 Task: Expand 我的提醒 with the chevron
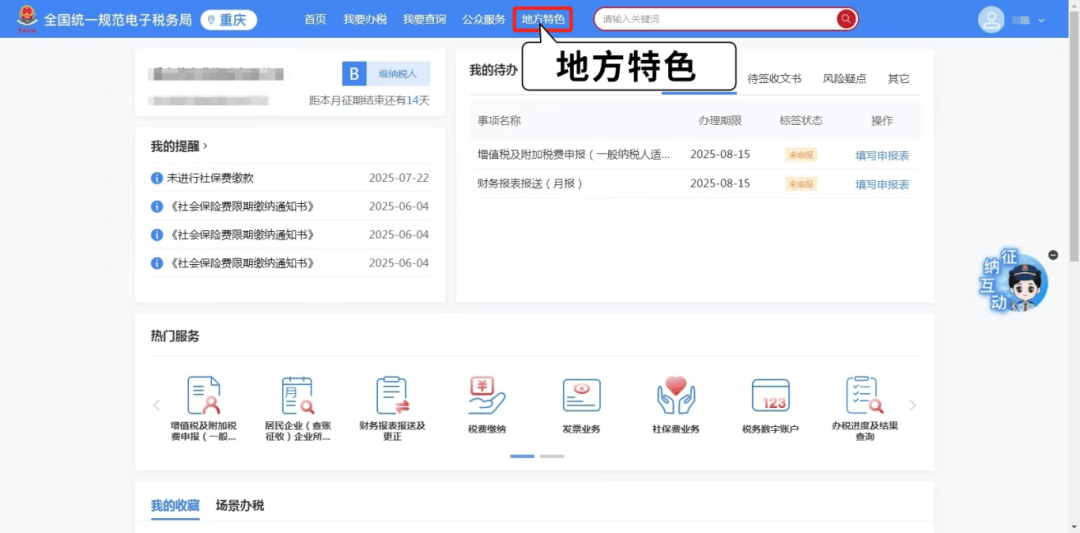[x=206, y=146]
